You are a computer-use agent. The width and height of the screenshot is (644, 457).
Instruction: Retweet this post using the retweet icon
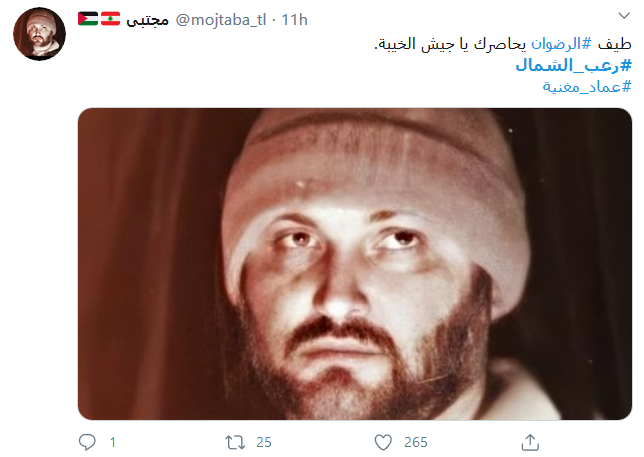pos(235,443)
